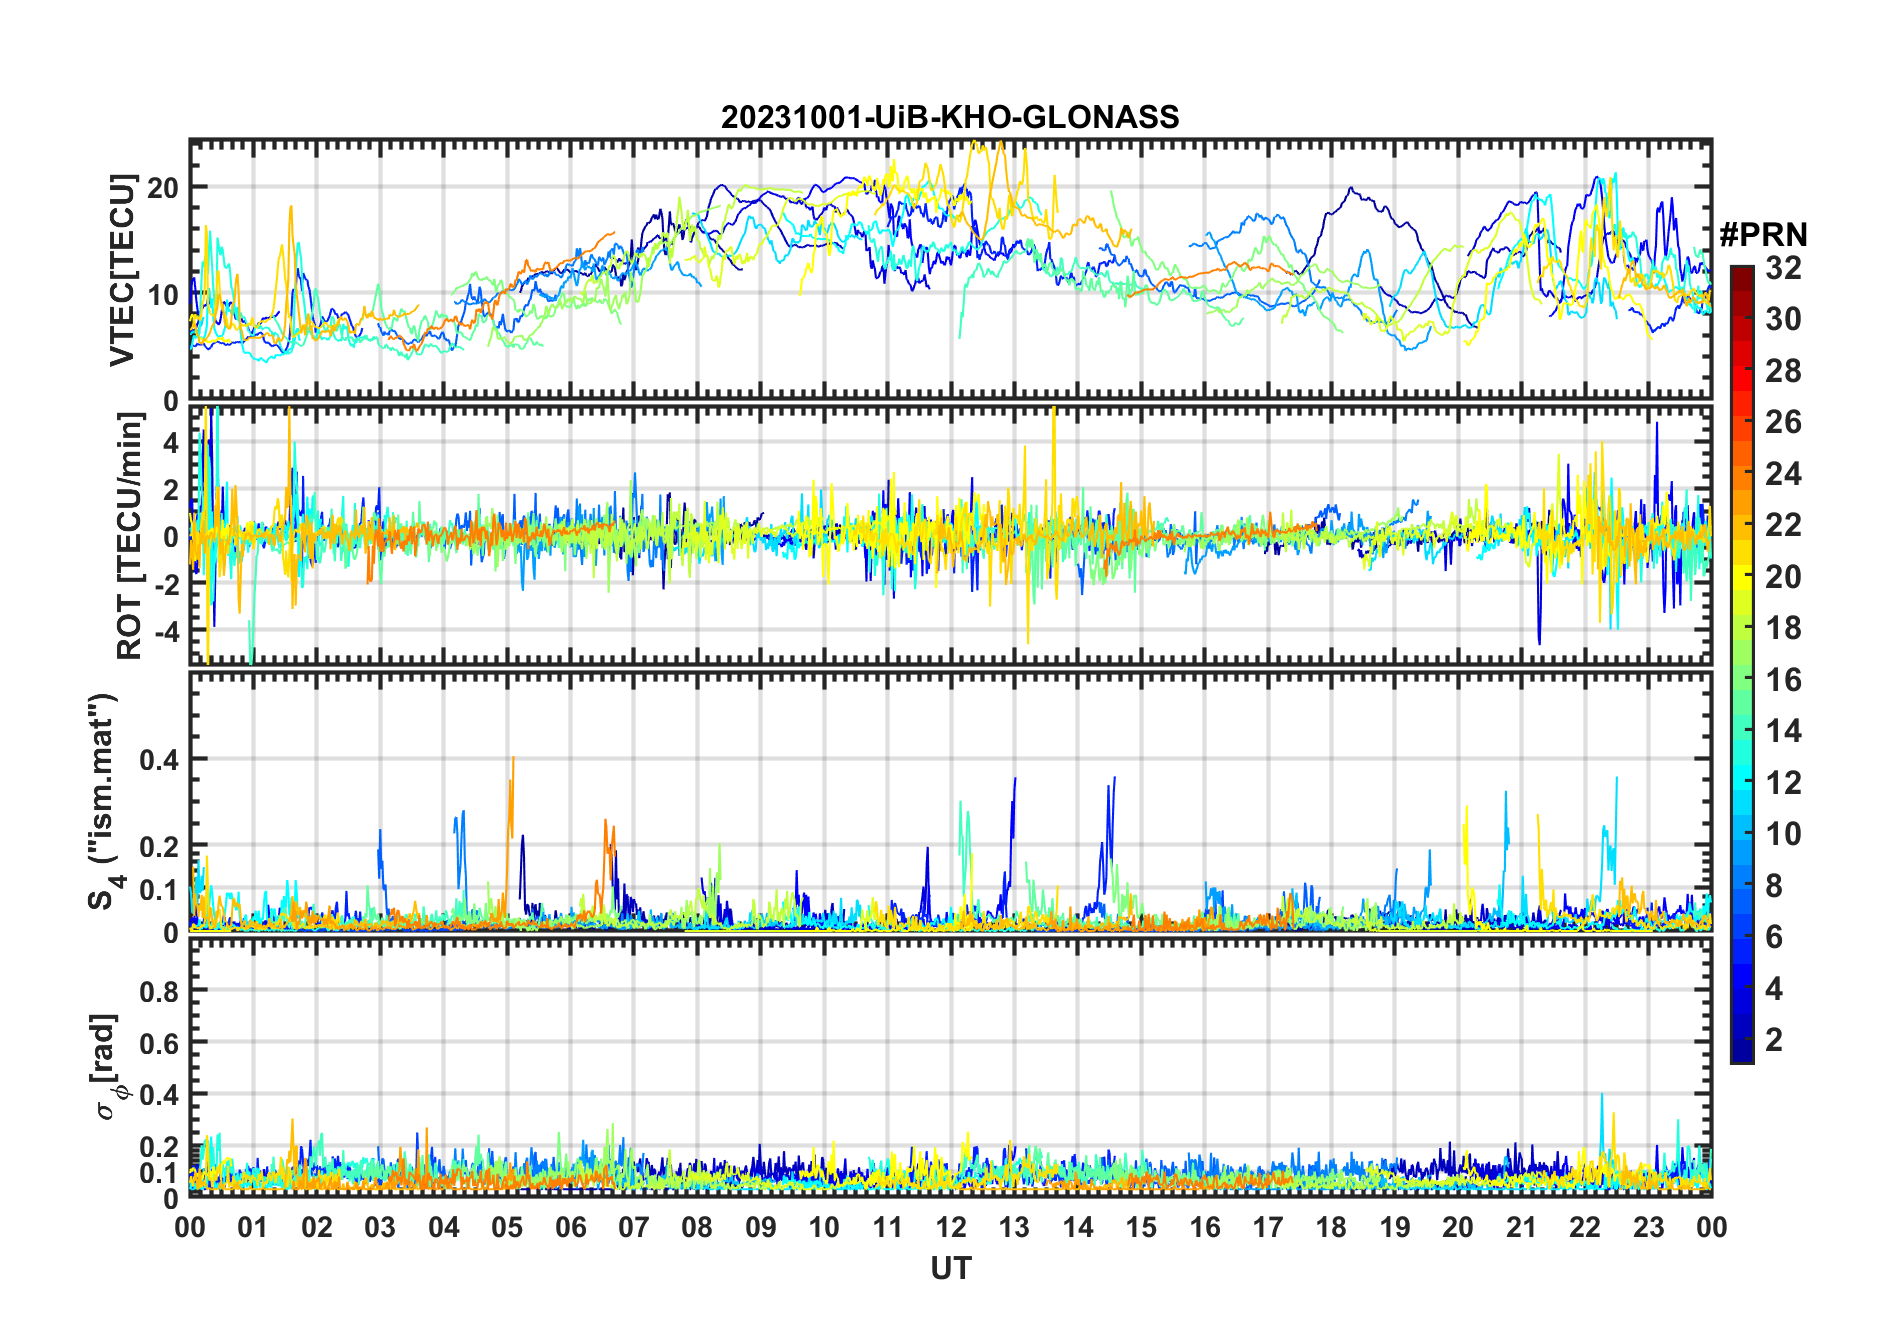Click hour label 11 on the UT axis
Screen dimensions: 1902x1330
click(888, 1228)
